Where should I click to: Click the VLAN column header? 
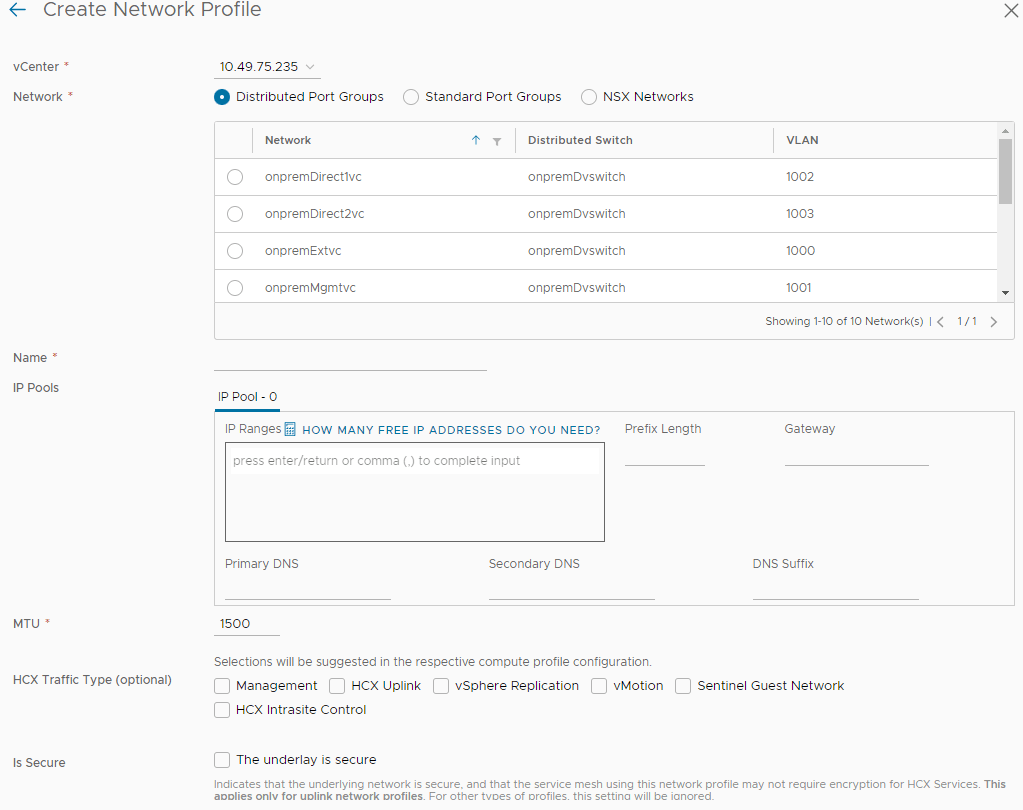tap(802, 141)
